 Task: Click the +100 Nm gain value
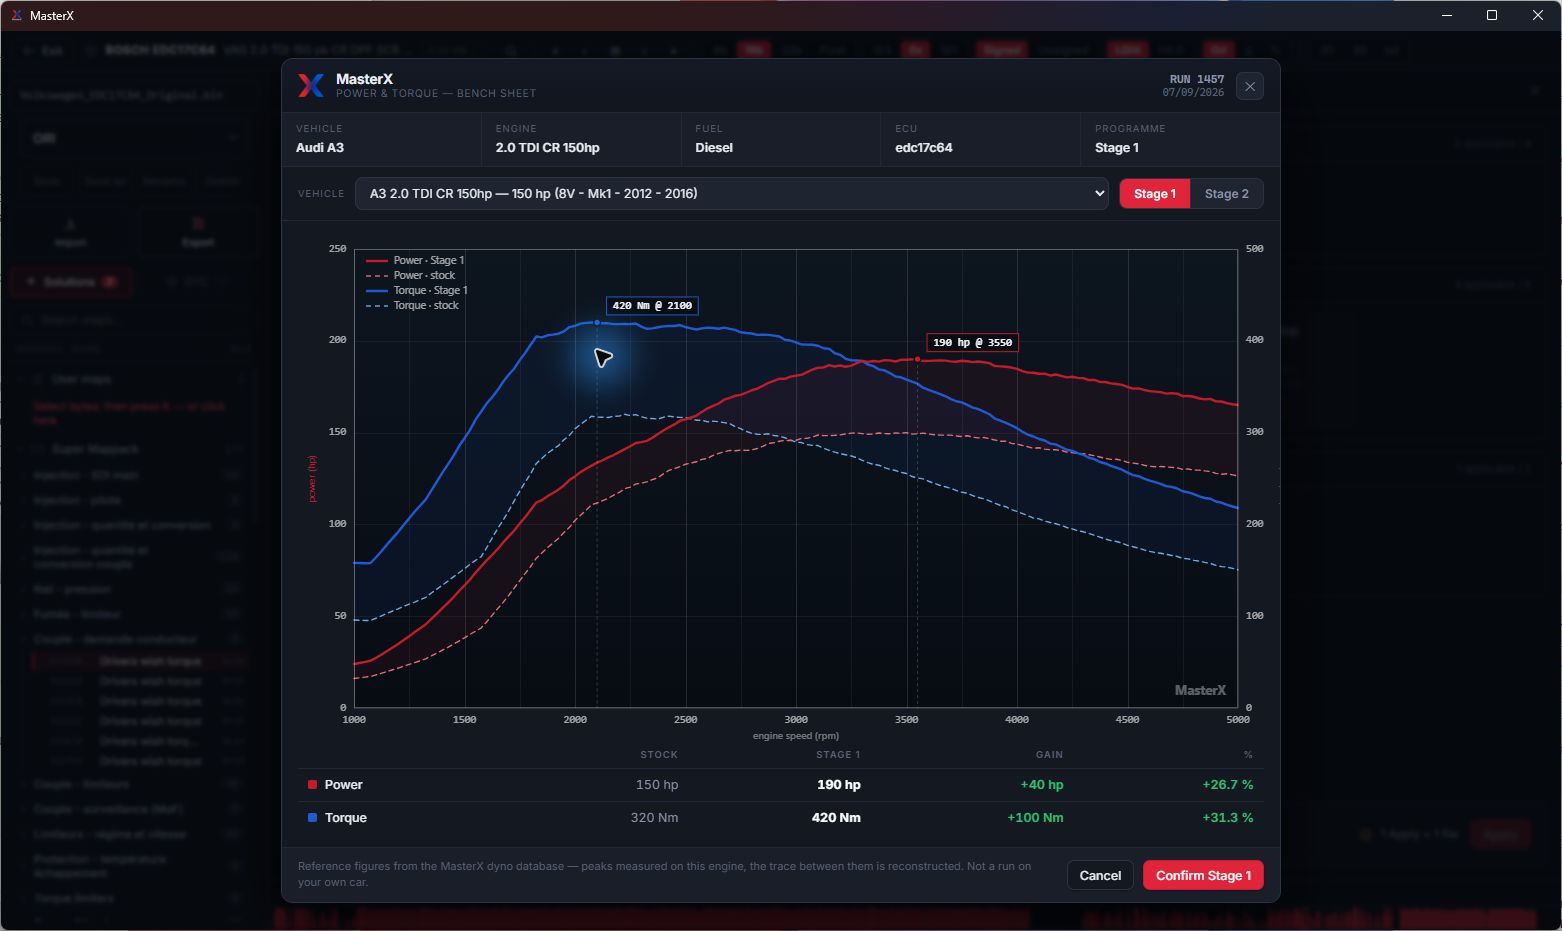[x=1035, y=818]
